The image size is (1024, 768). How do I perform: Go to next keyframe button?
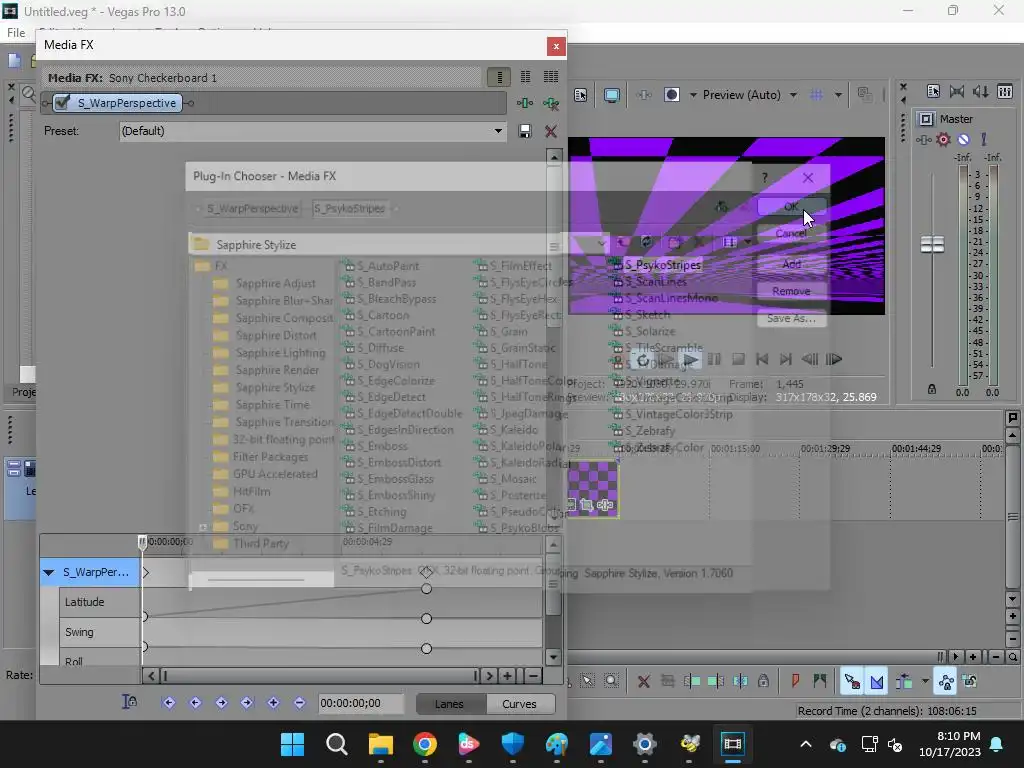click(x=221, y=703)
